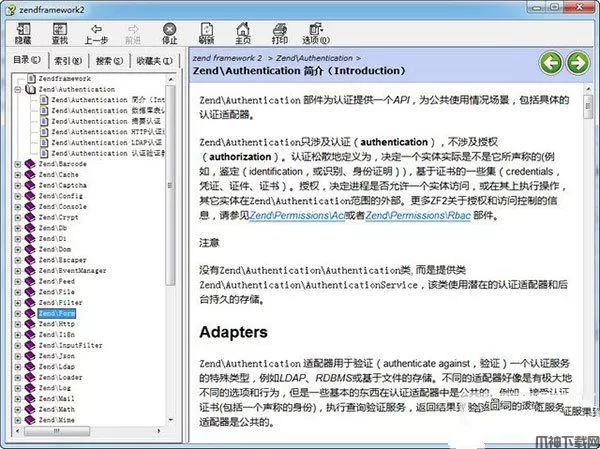This screenshot has height=449, width=600.
Task: Click the 停止 (Stop) toolbar icon
Action: coord(170,33)
